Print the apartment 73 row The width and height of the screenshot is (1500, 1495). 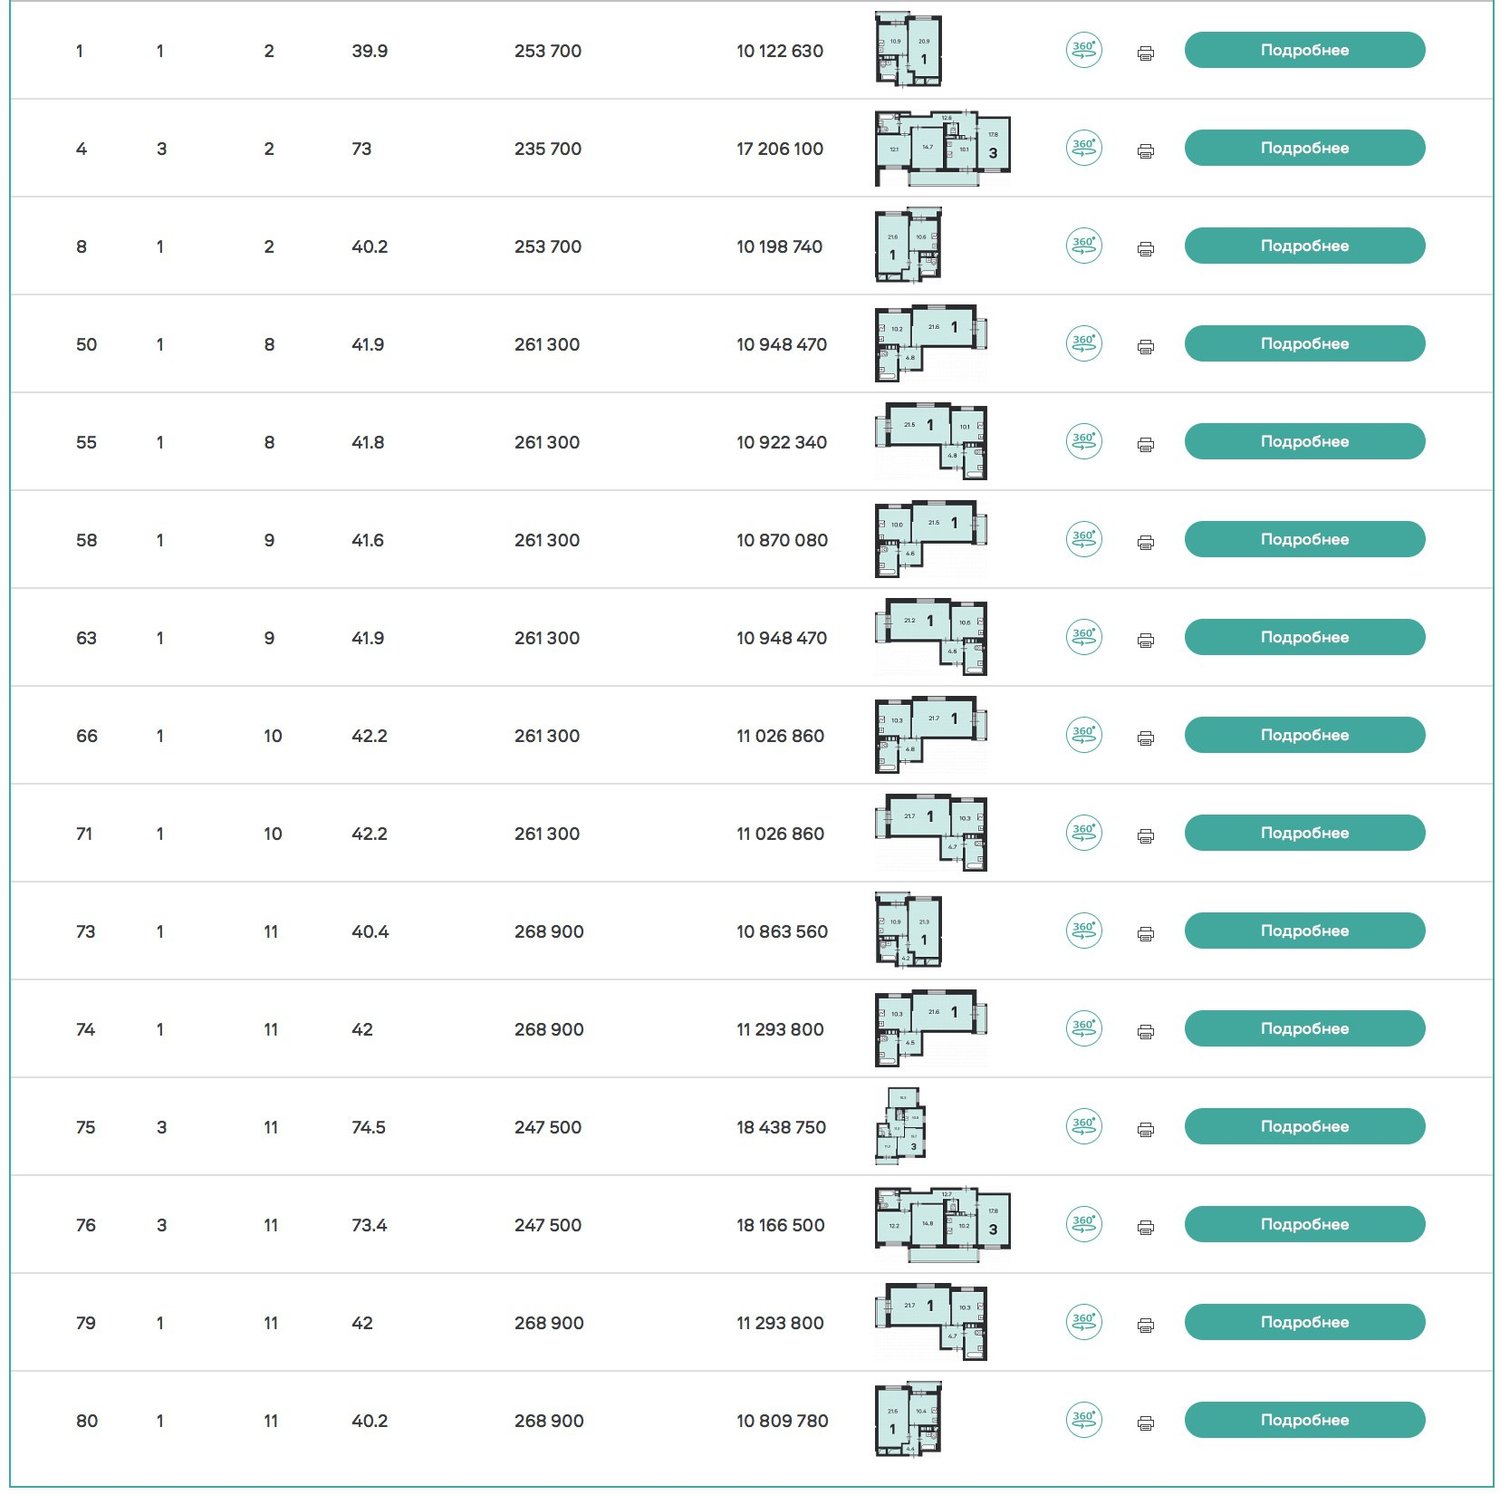[x=1146, y=934]
